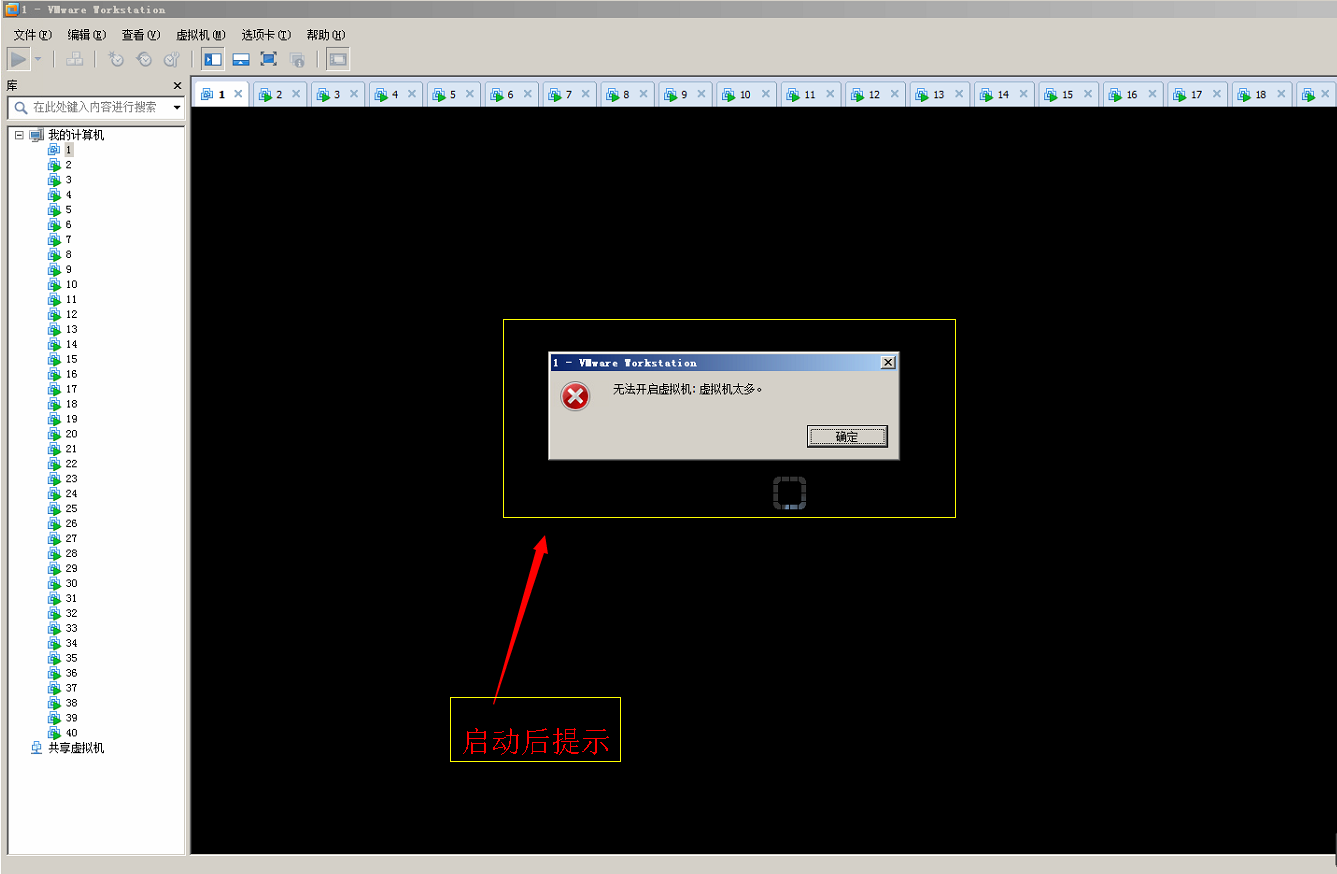Open the 编辑(E) menu
This screenshot has width=1337, height=874.
tap(86, 35)
